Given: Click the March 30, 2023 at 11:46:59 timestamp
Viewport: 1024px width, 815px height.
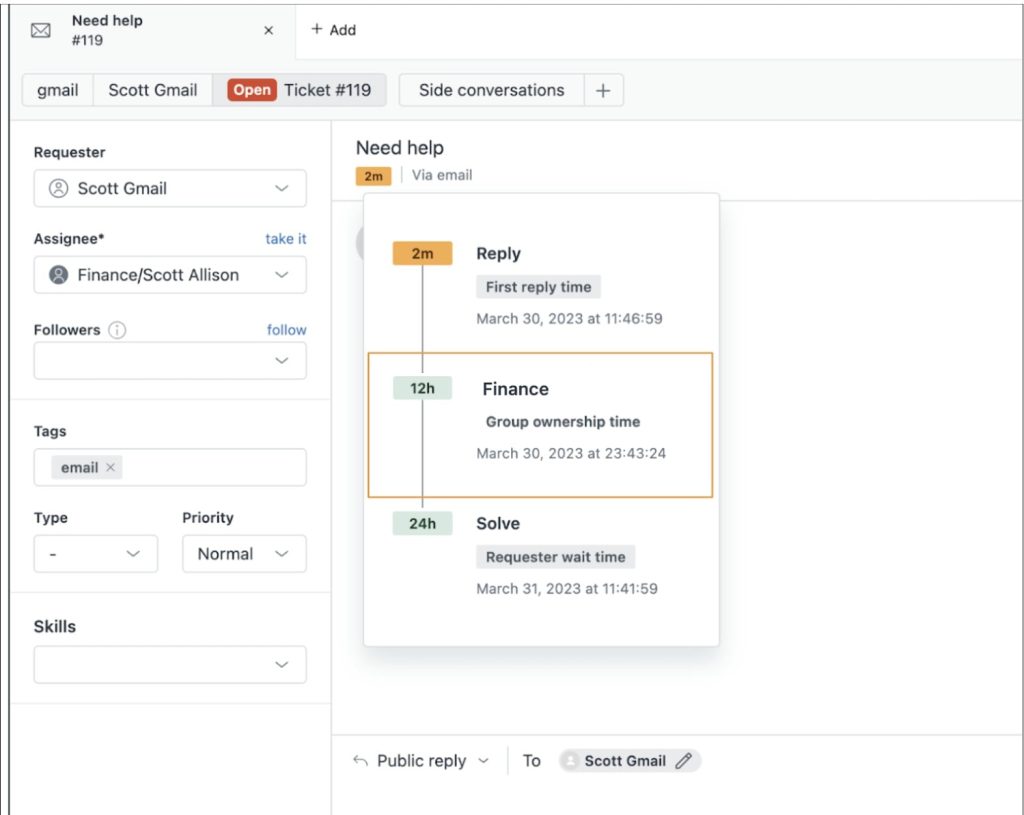Looking at the screenshot, I should point(569,319).
